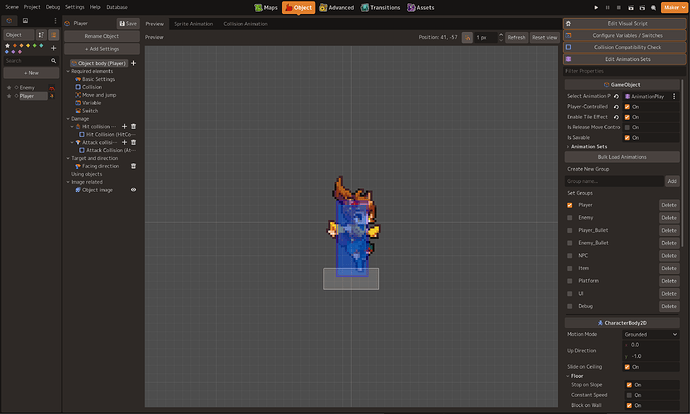Enable Is Release Move Control checkbox
The width and height of the screenshot is (690, 414).
coord(627,128)
